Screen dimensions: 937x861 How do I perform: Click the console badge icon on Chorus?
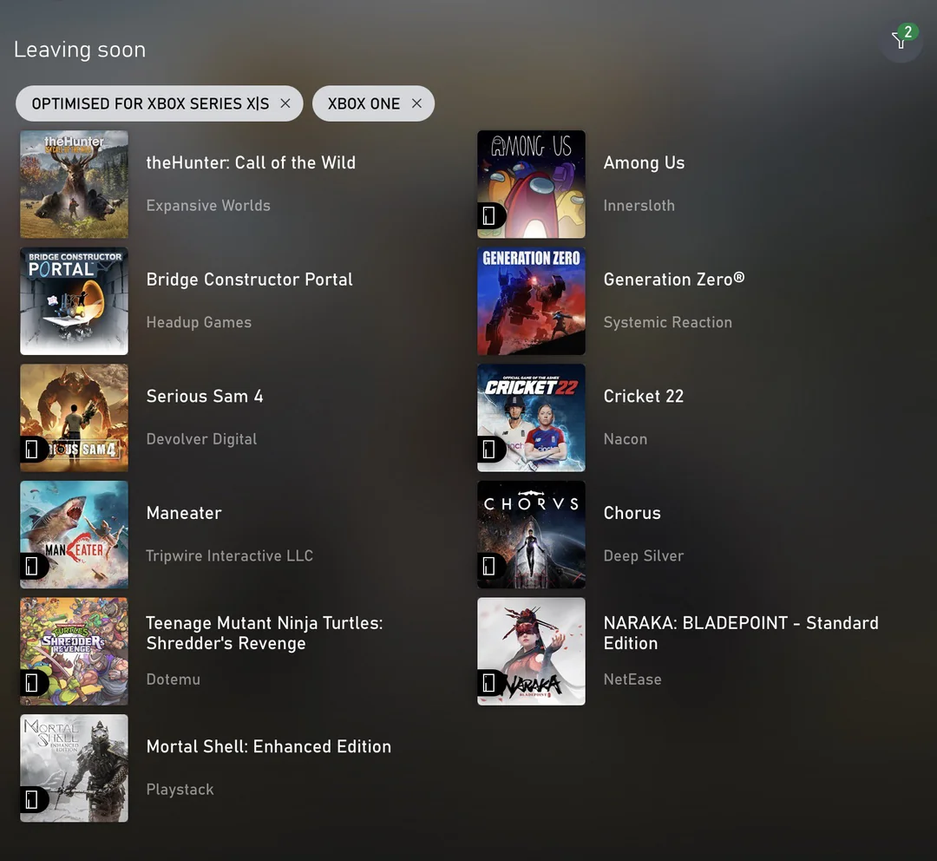(x=489, y=566)
